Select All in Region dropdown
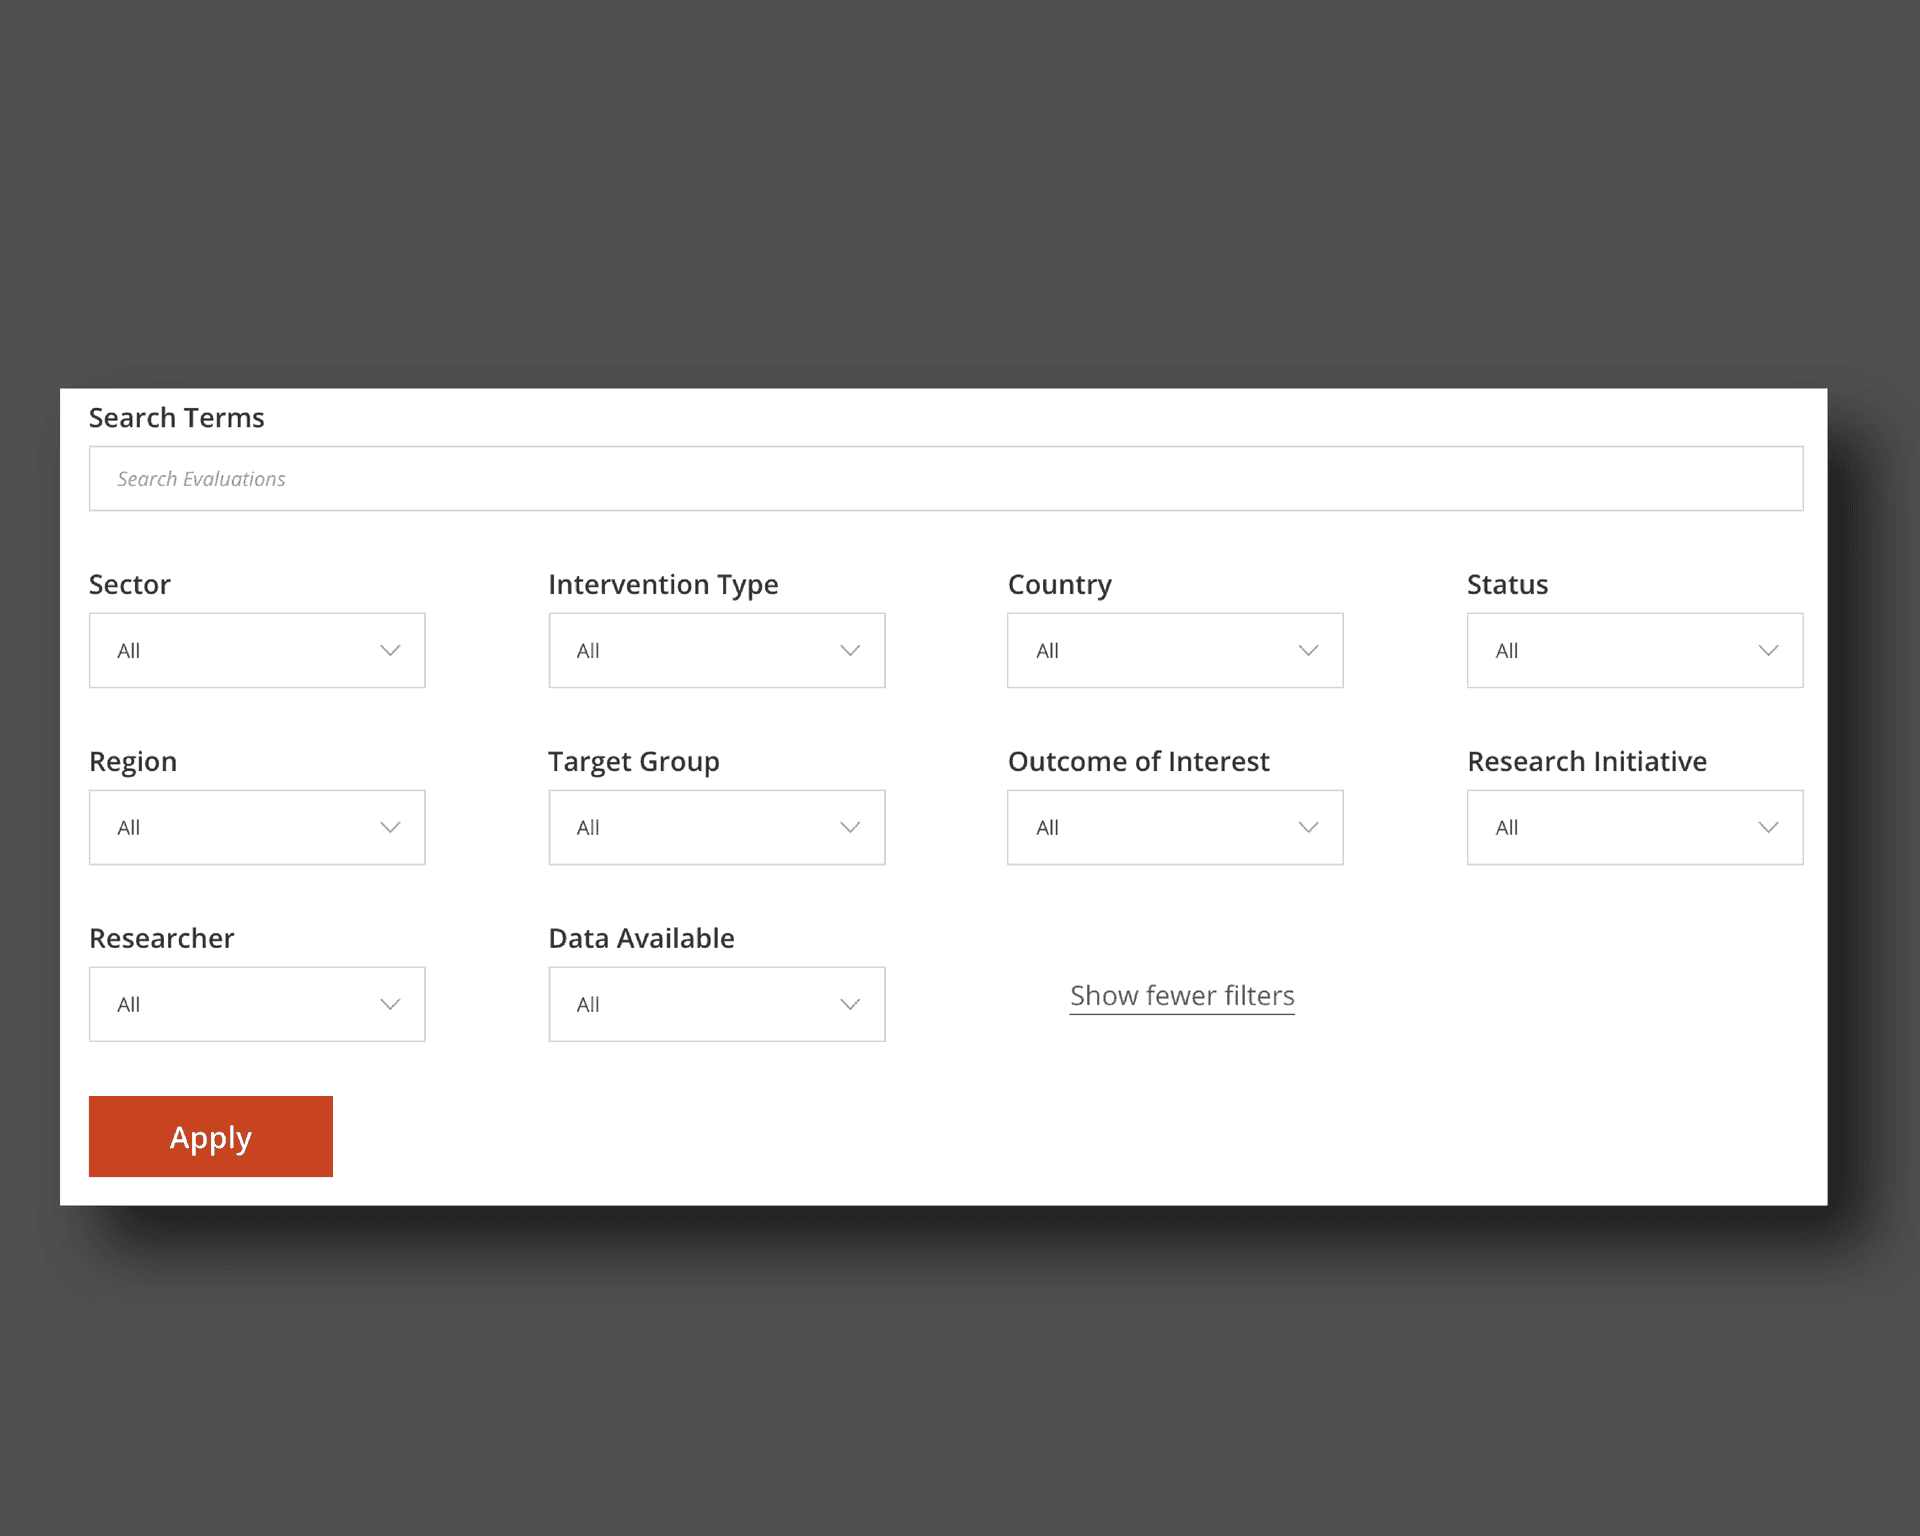The image size is (1920, 1536). [257, 826]
